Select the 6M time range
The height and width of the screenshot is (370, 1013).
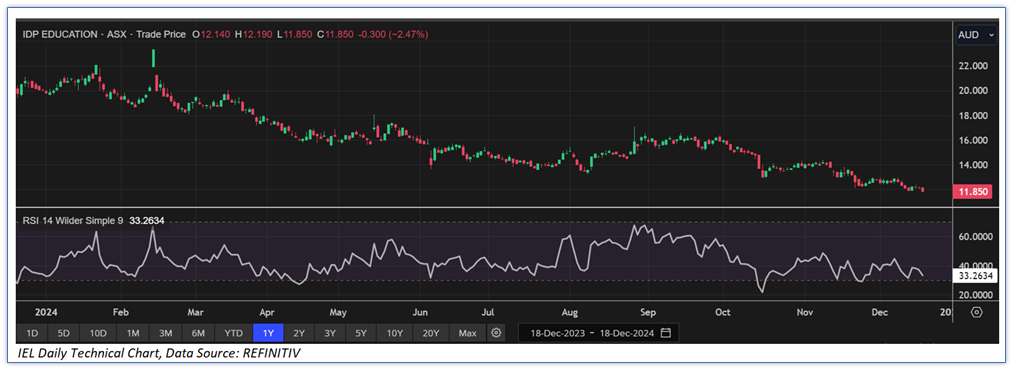coord(198,333)
